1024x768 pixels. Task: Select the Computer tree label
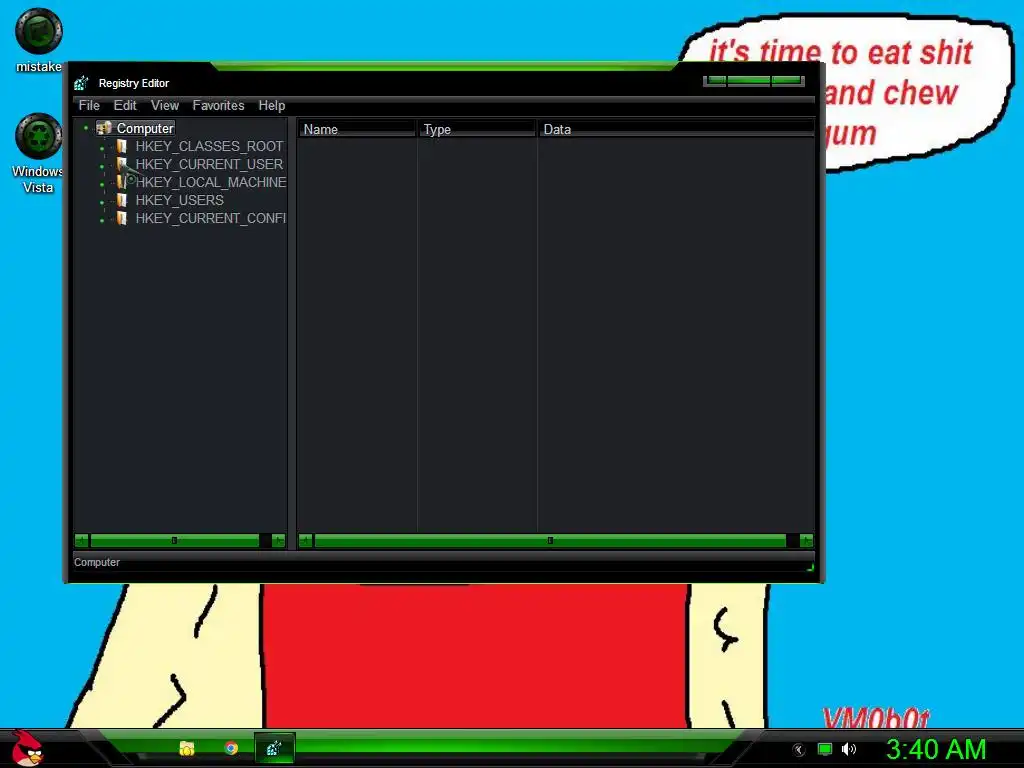click(145, 128)
